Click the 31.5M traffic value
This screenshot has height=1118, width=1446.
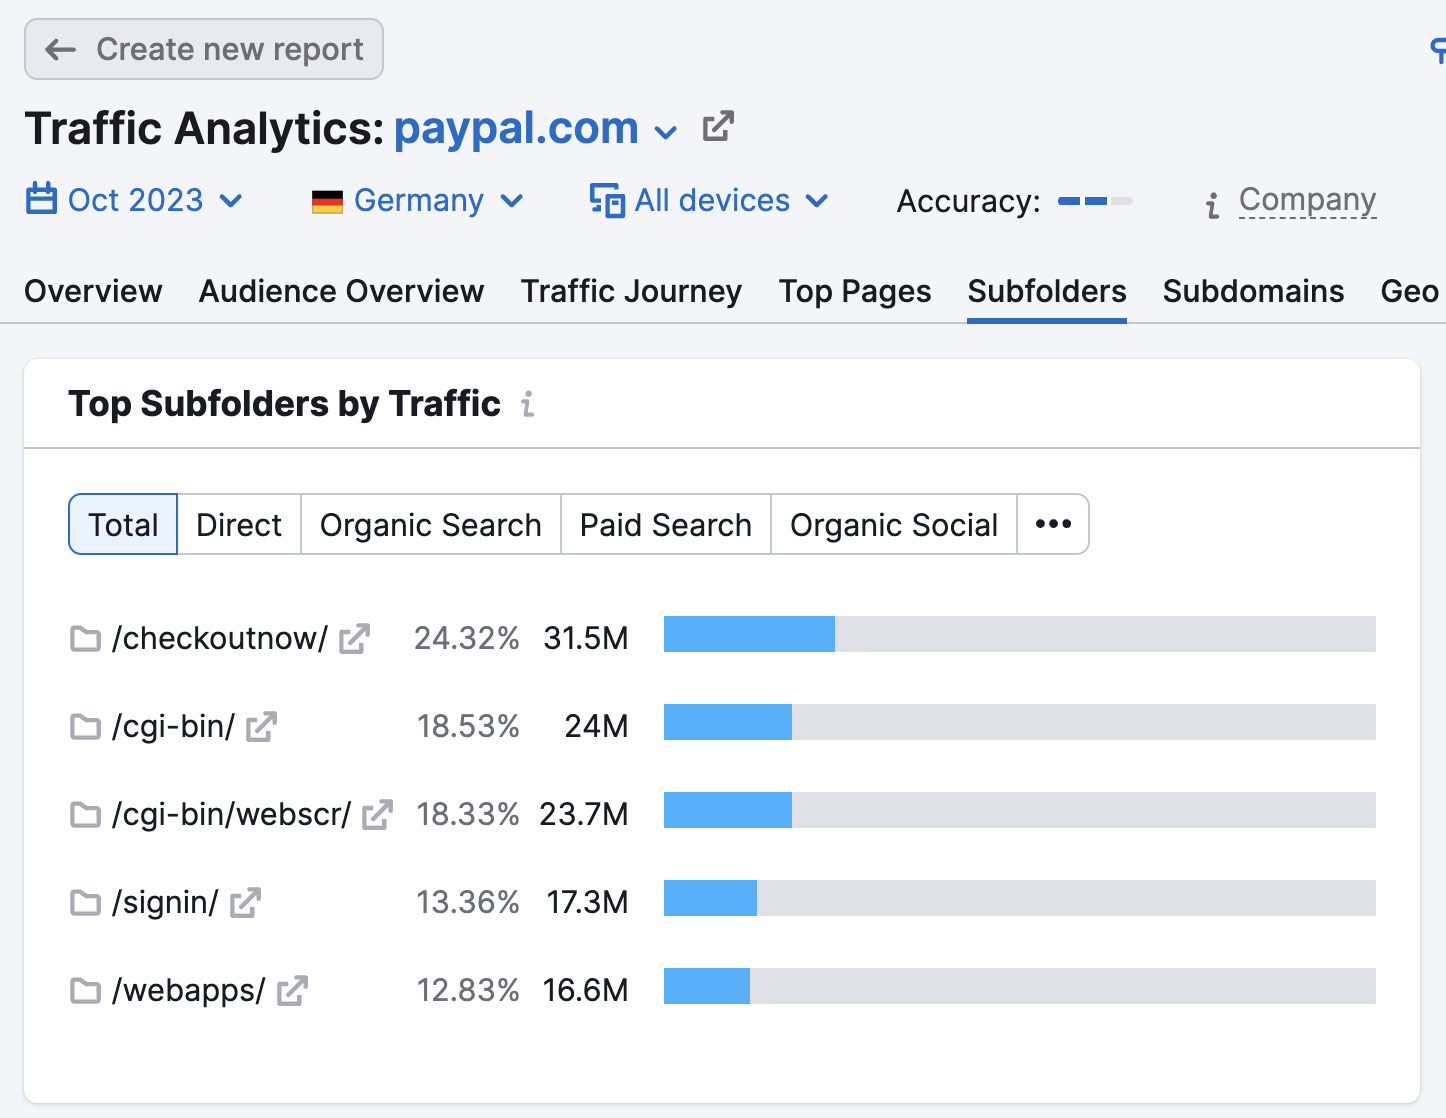pos(586,638)
